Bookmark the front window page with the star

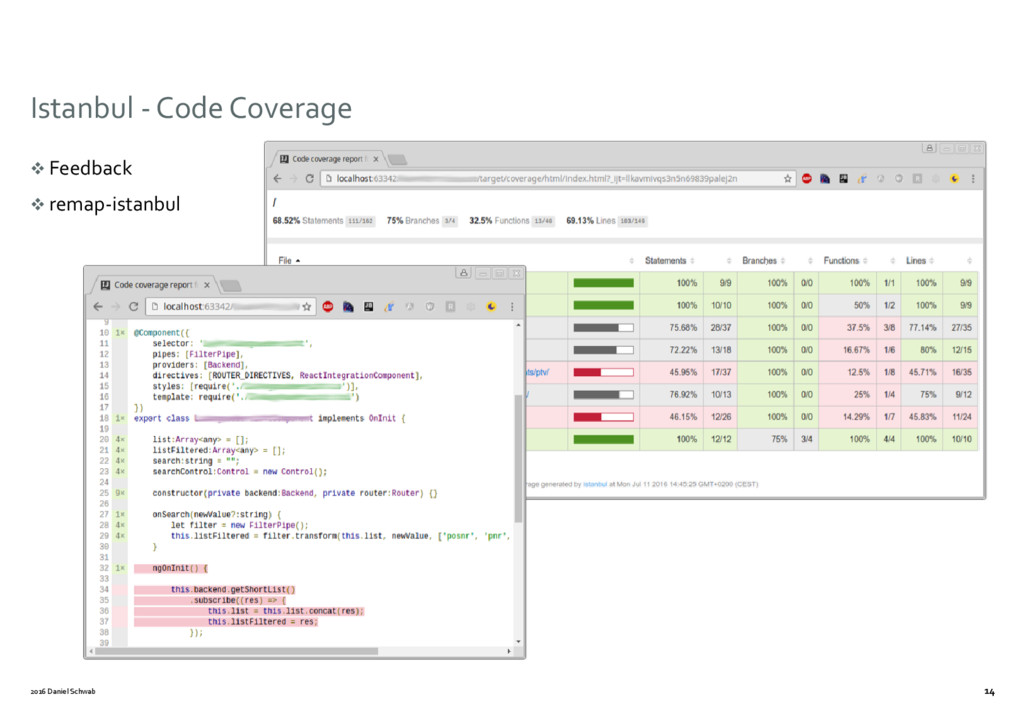(306, 306)
